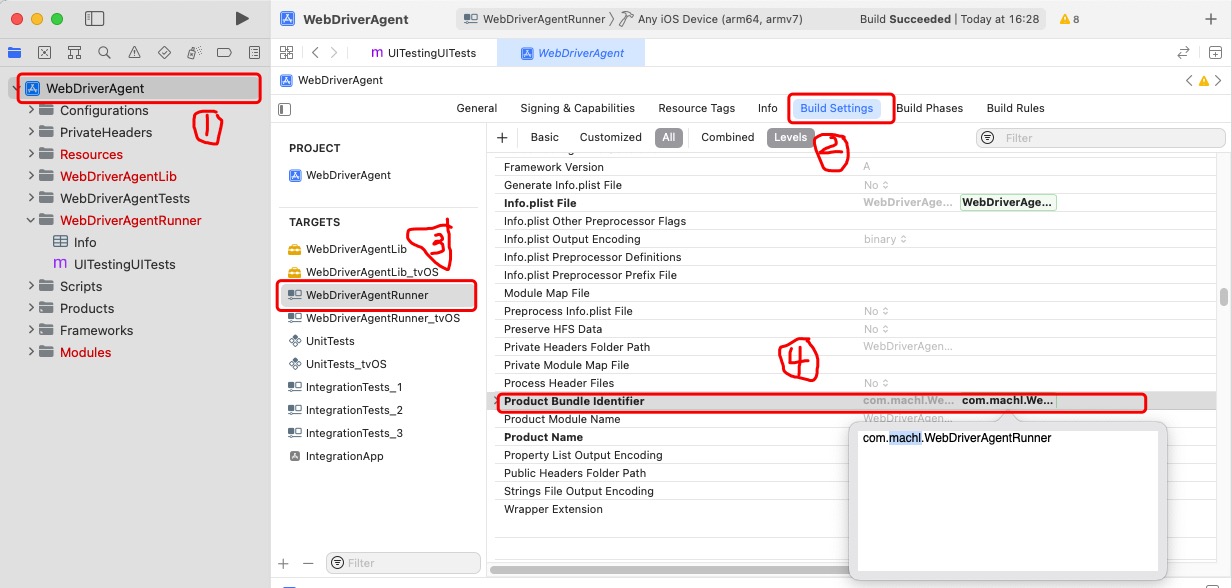1232x588 pixels.
Task: Expand the WebDriverAgentLib group
Action: click(31, 176)
